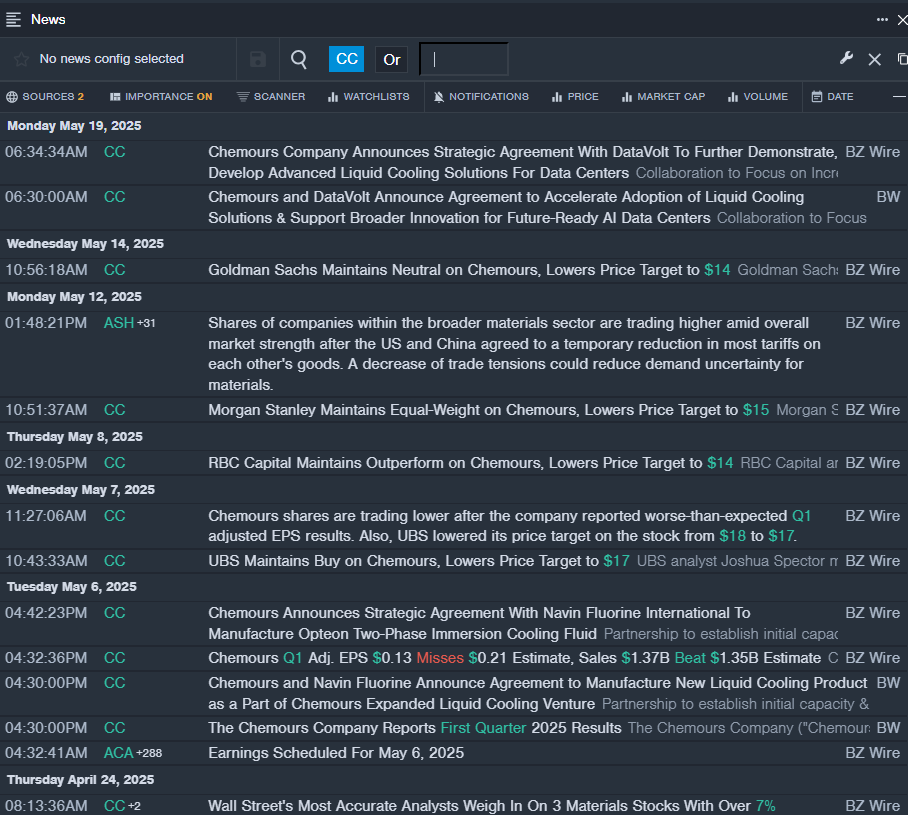
Task: Open the UBS Maintains Buy headline
Action: point(419,561)
